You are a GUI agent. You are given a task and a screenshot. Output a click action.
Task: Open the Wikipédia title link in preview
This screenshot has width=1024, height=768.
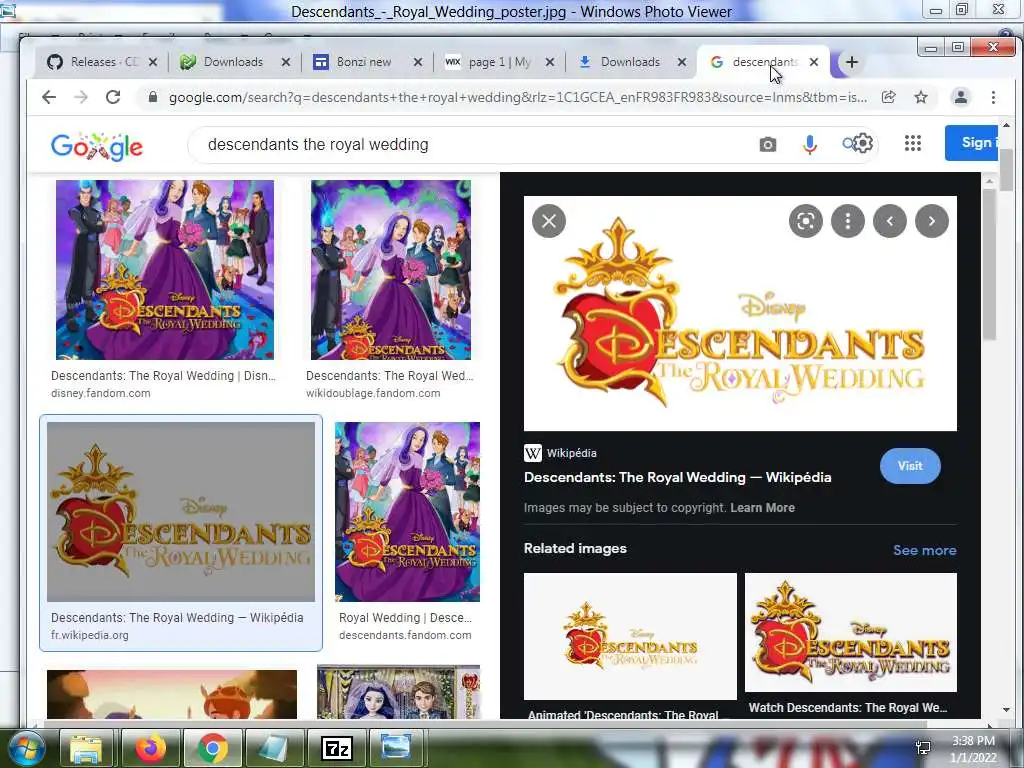click(677, 477)
